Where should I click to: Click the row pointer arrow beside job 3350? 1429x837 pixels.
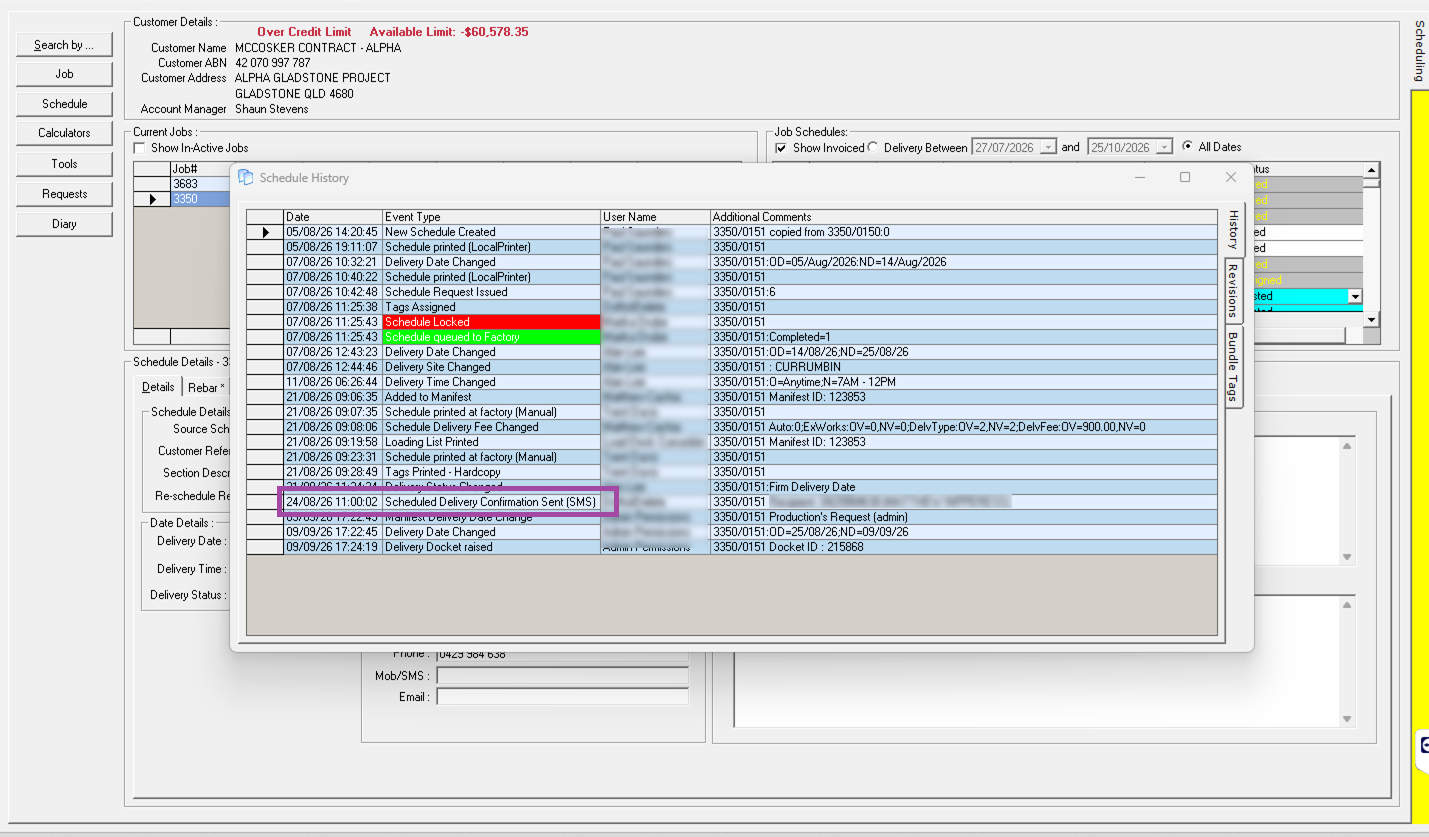[x=153, y=199]
